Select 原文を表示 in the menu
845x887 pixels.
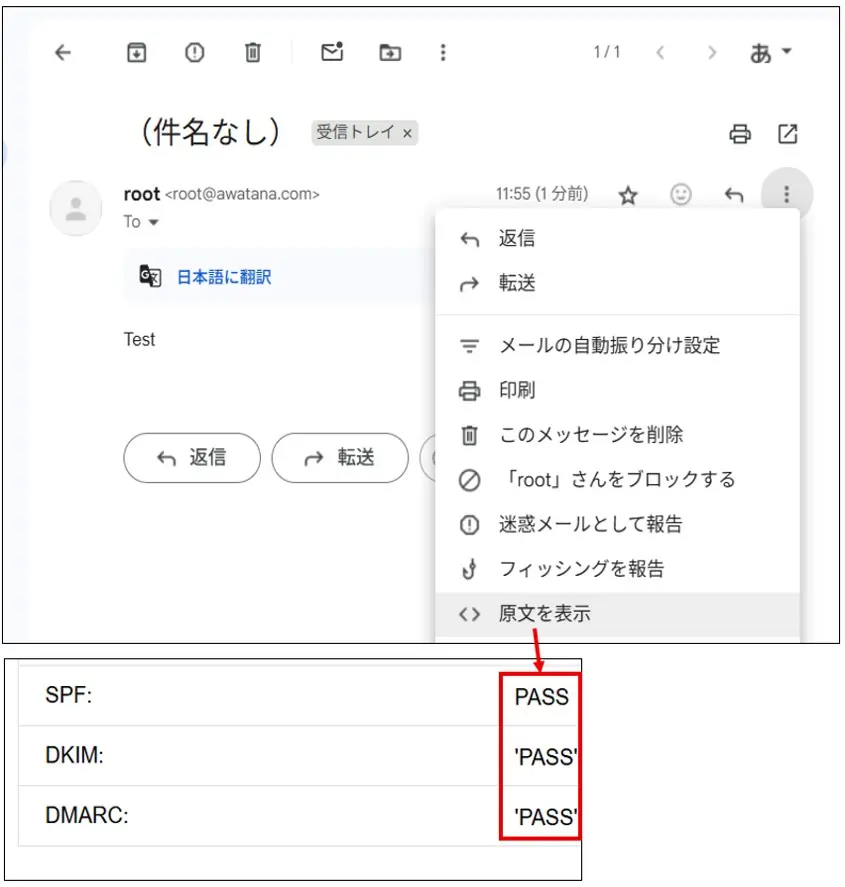point(618,614)
